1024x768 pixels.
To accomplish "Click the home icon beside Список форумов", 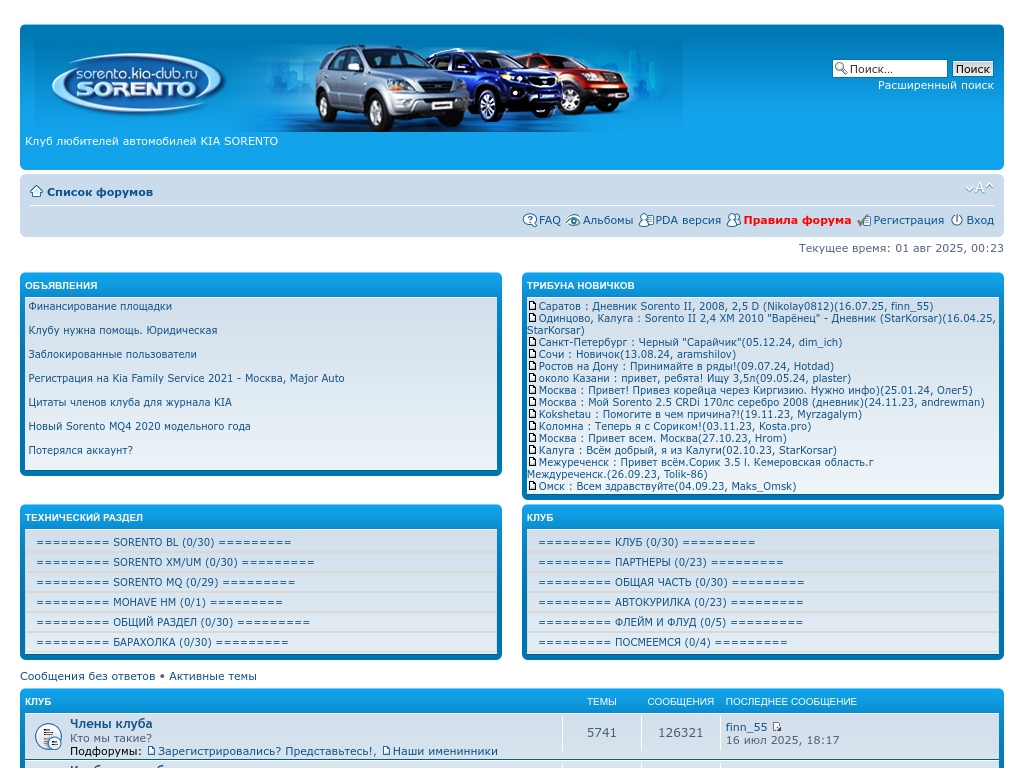I will pyautogui.click(x=36, y=191).
